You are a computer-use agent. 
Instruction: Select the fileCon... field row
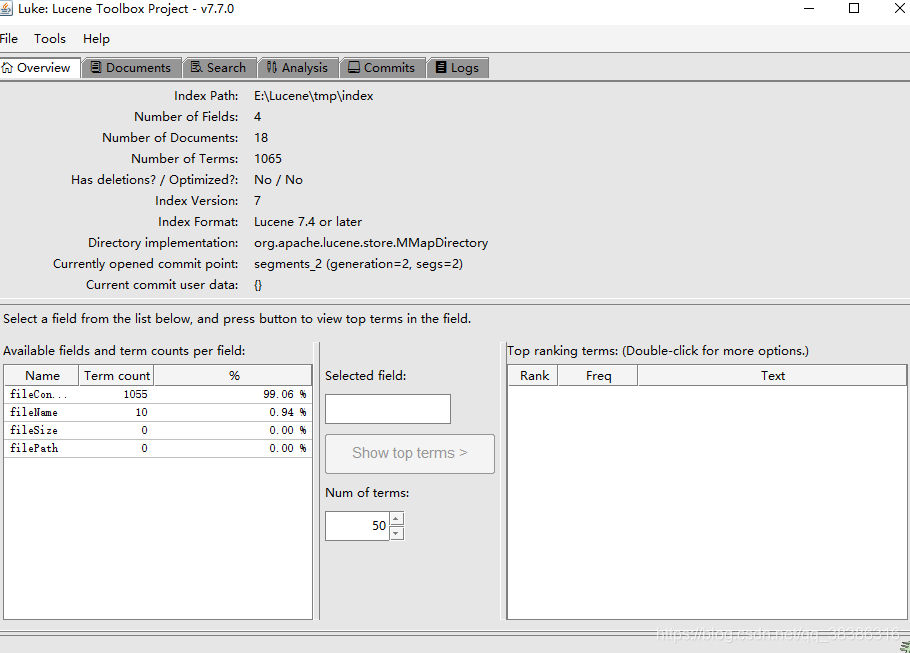pyautogui.click(x=158, y=394)
